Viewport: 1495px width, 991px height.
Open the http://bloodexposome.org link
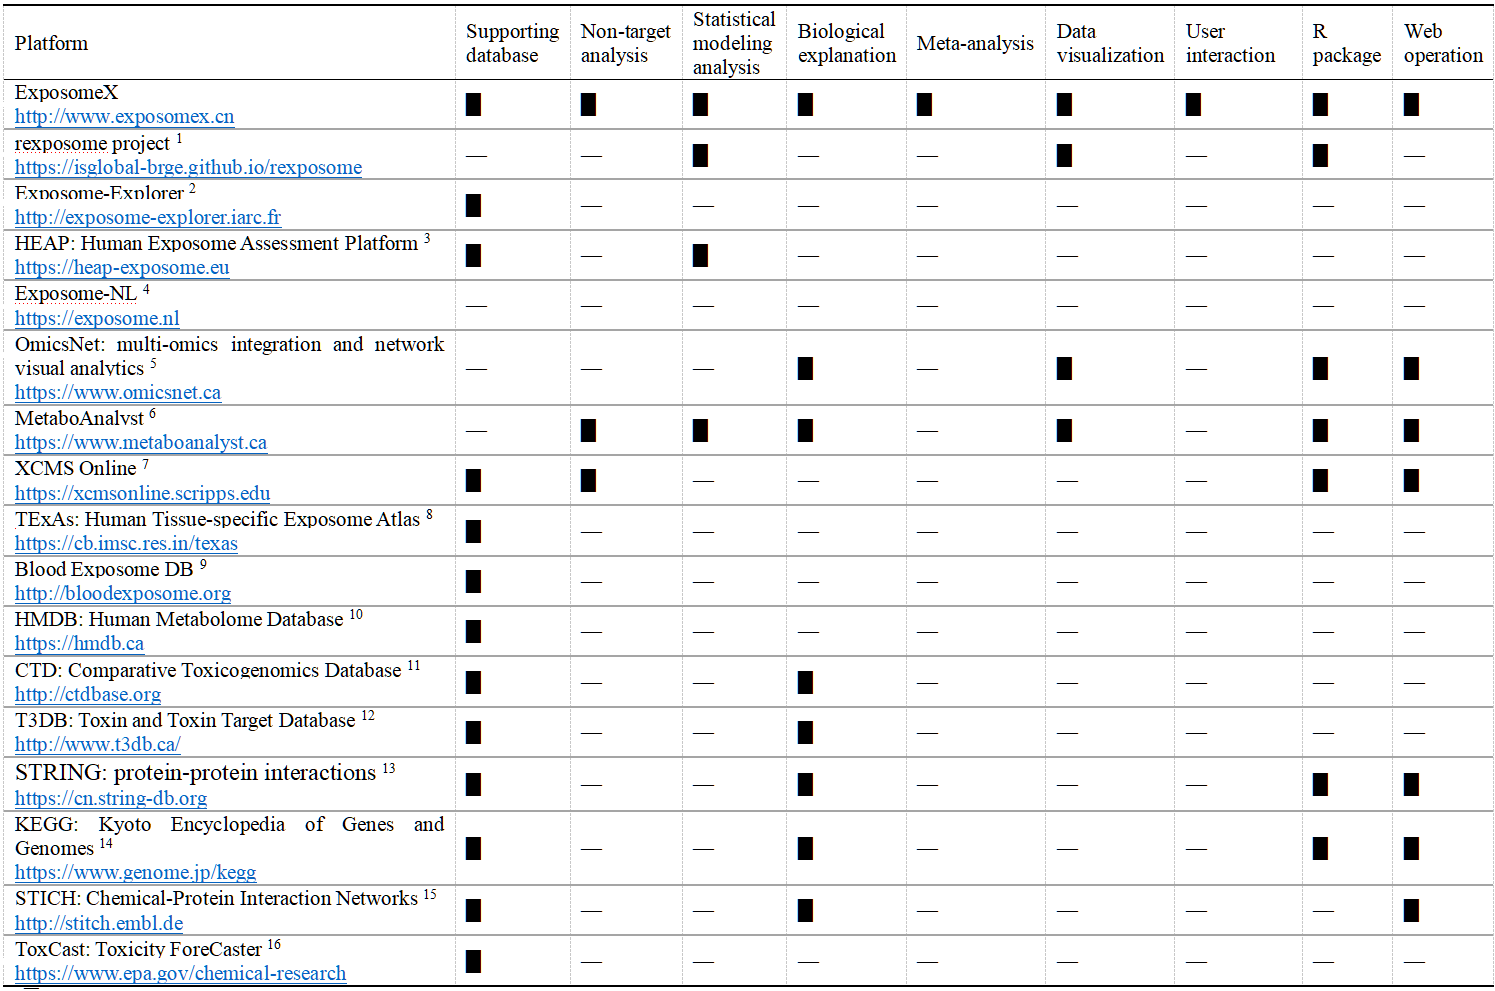point(123,593)
